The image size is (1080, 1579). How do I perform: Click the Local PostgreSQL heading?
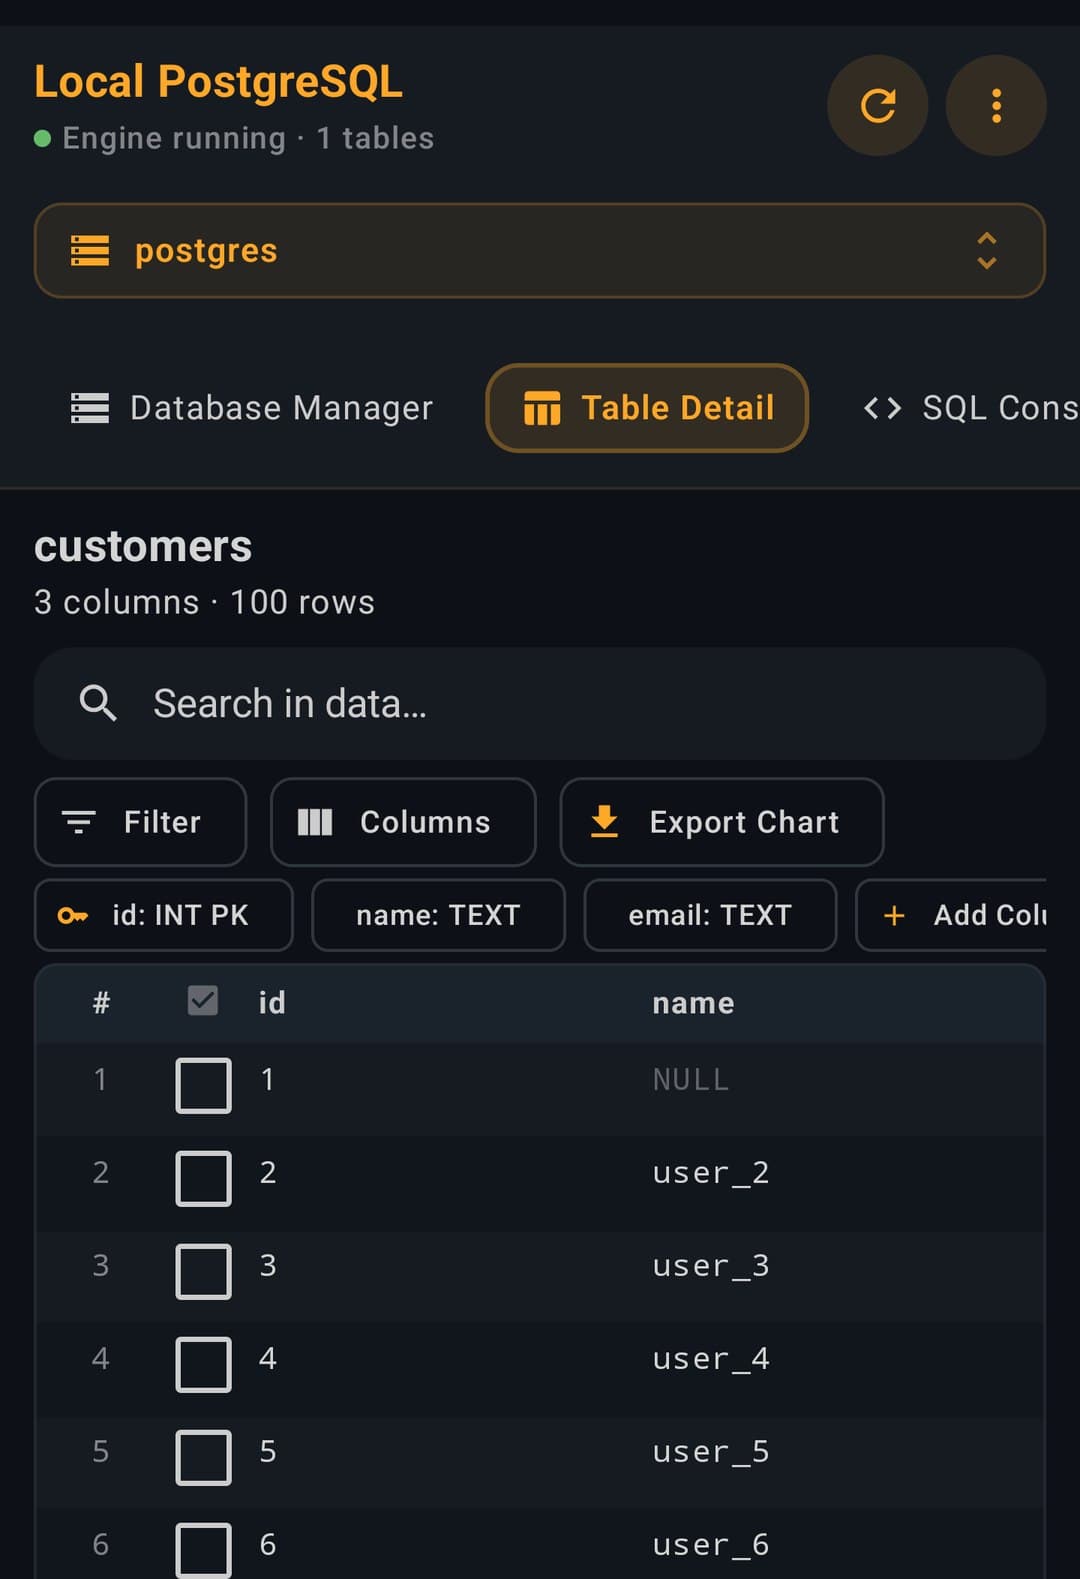[218, 82]
